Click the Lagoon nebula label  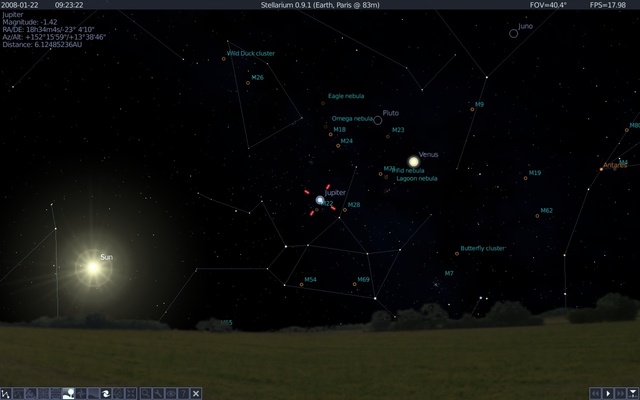(x=417, y=178)
